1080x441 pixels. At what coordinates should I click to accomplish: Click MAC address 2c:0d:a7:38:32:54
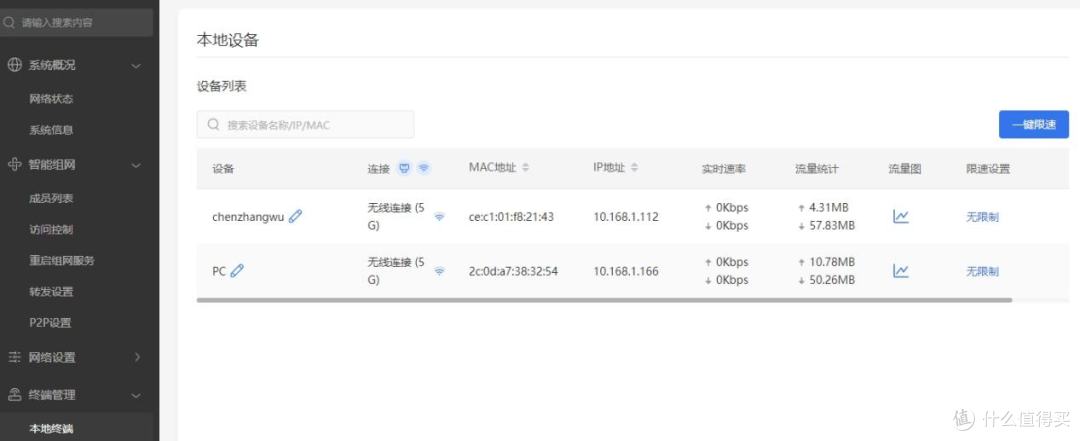pos(513,271)
